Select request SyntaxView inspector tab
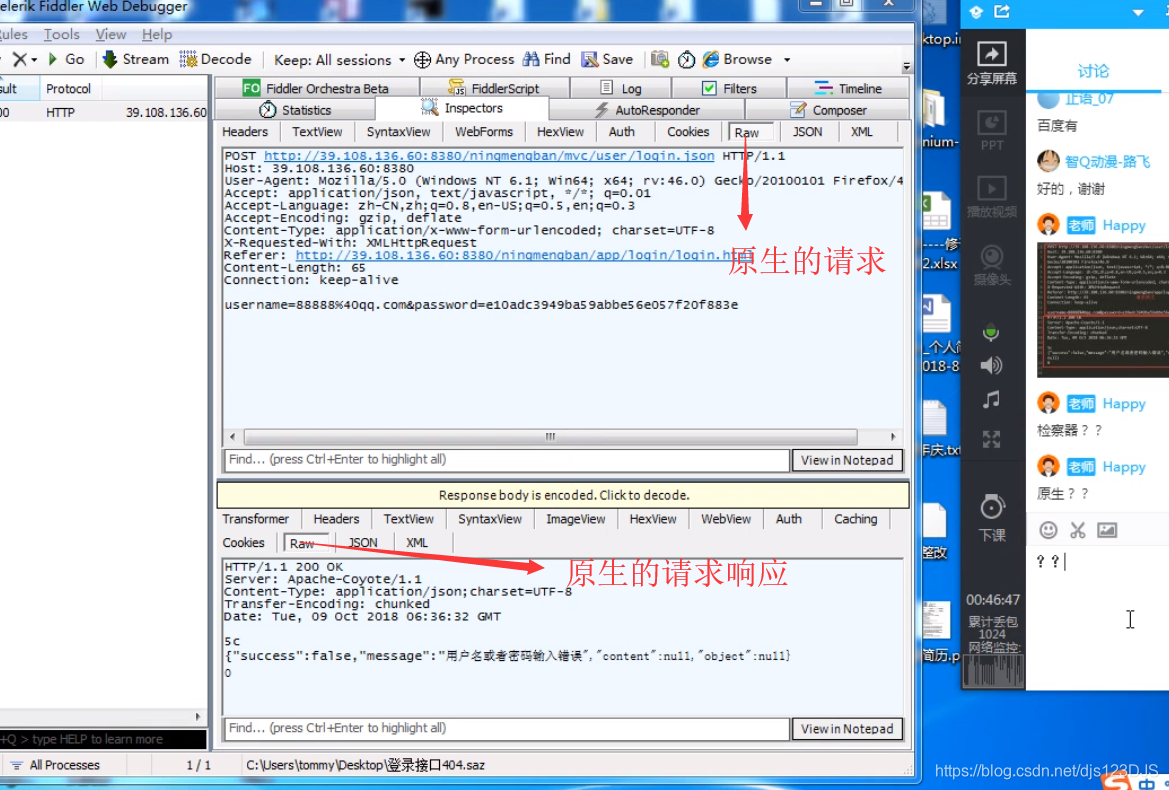The width and height of the screenshot is (1169, 790). pyautogui.click(x=398, y=132)
